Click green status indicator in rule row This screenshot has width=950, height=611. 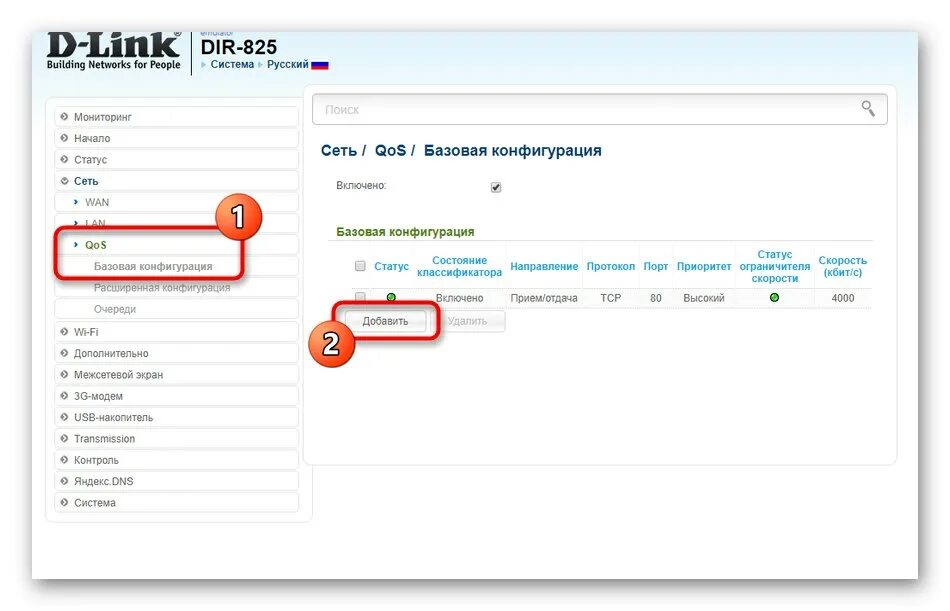click(391, 298)
